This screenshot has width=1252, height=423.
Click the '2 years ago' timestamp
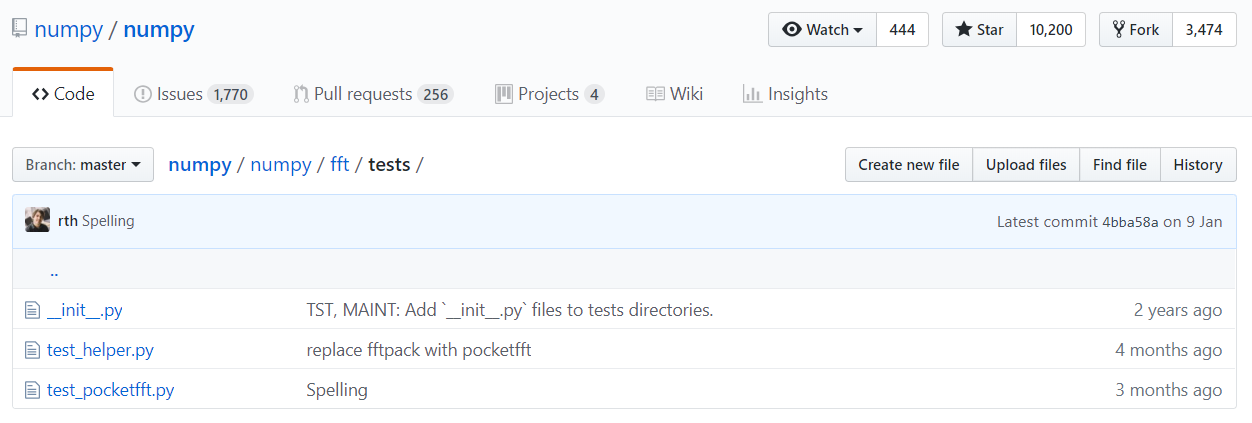pos(1178,310)
